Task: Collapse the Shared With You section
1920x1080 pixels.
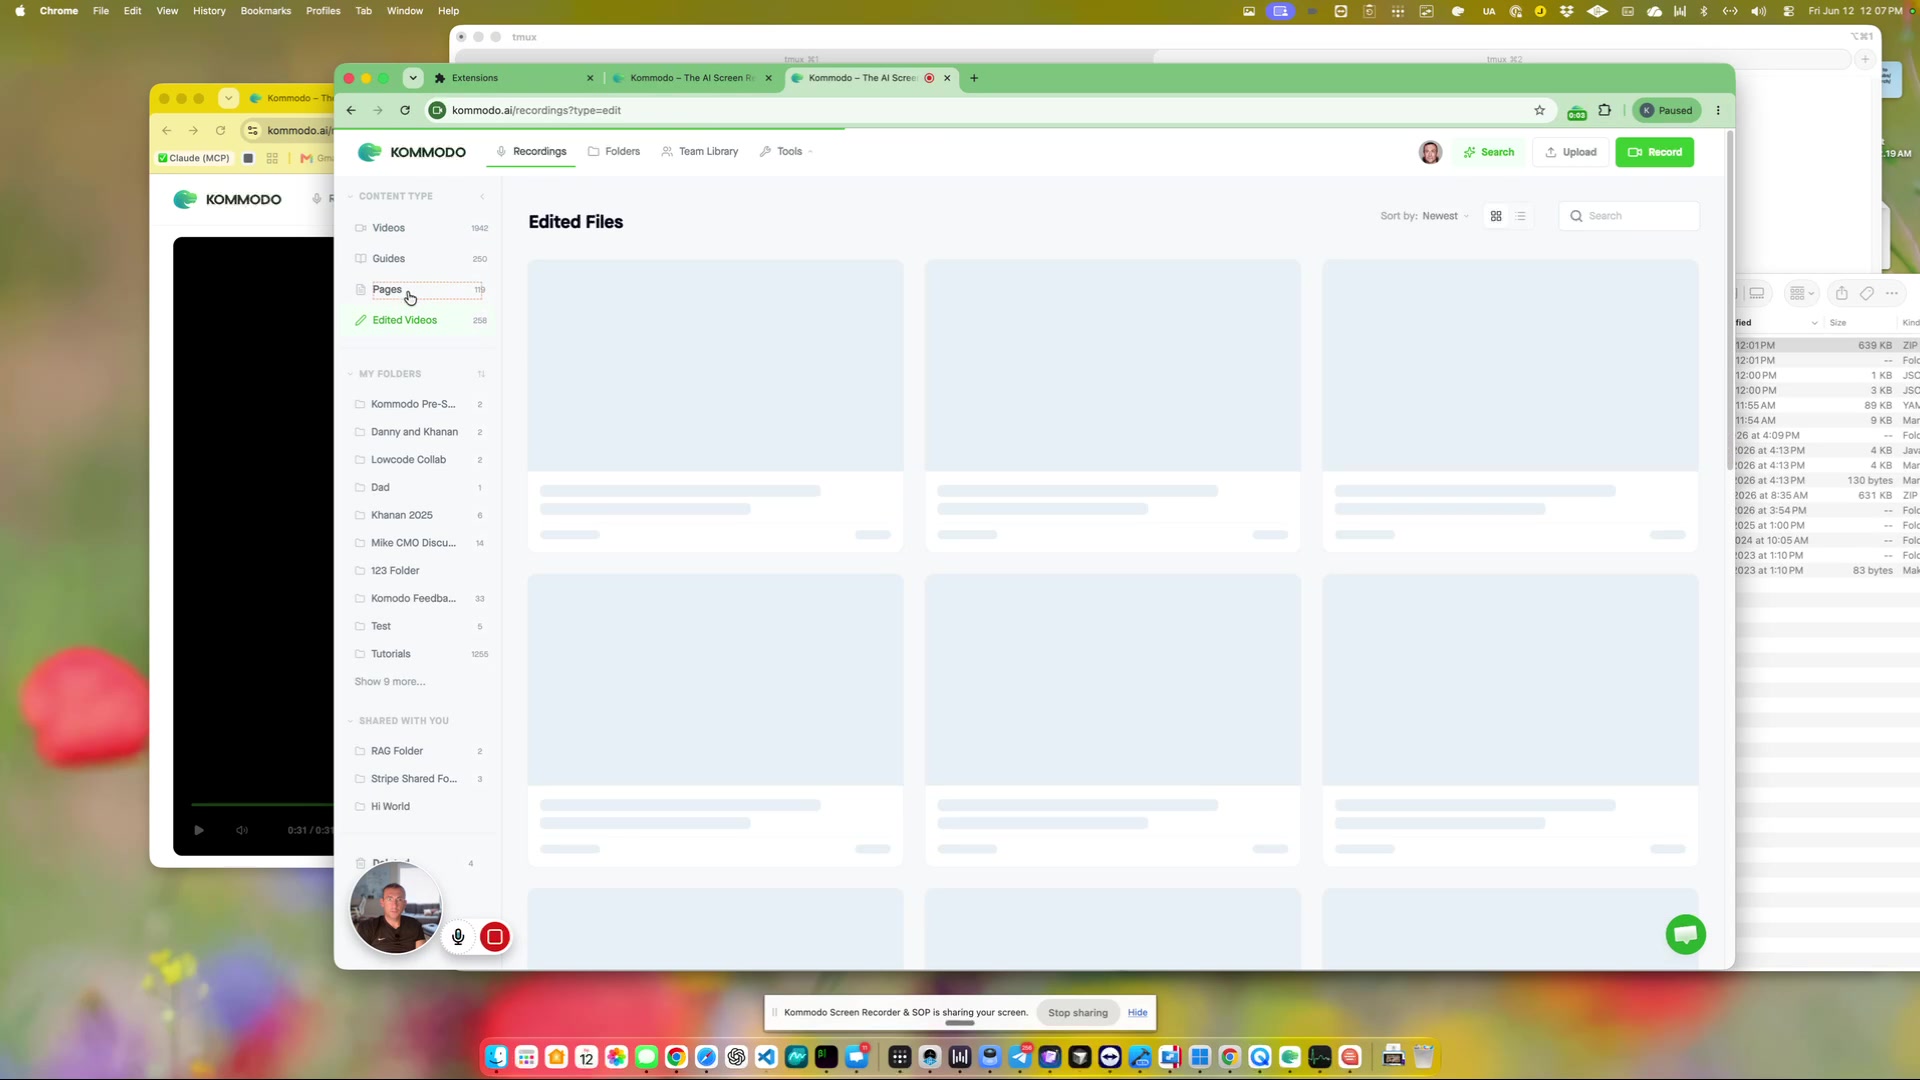Action: coord(351,721)
